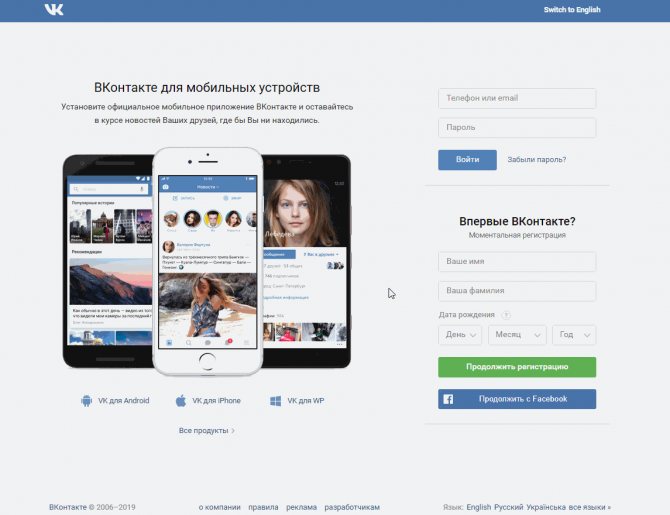Click the ВКонтакте © 2006–2019 footer link
This screenshot has height=515, width=670.
tap(92, 507)
